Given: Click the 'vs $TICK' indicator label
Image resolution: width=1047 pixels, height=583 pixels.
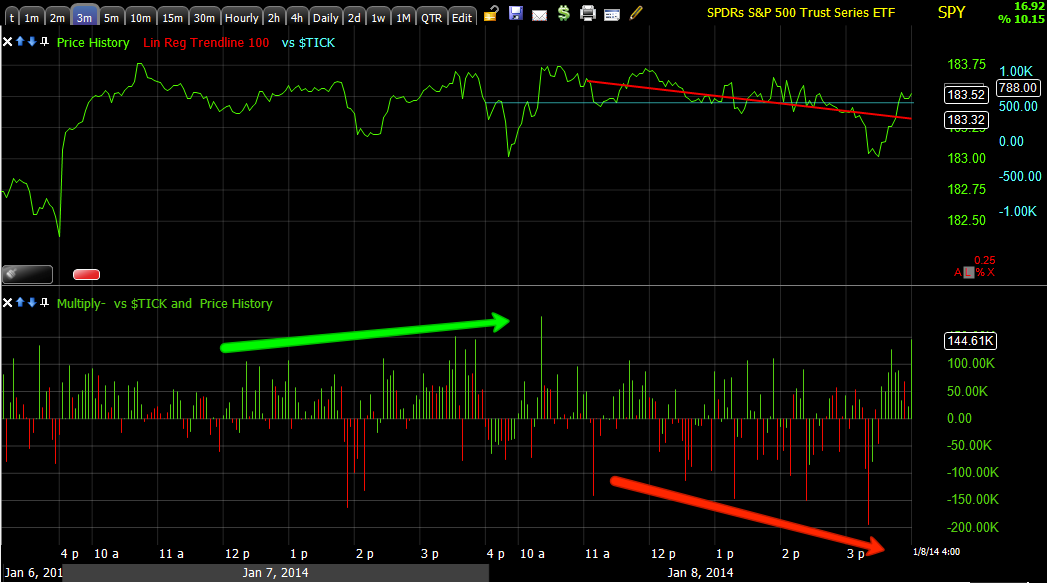Looking at the screenshot, I should 308,42.
